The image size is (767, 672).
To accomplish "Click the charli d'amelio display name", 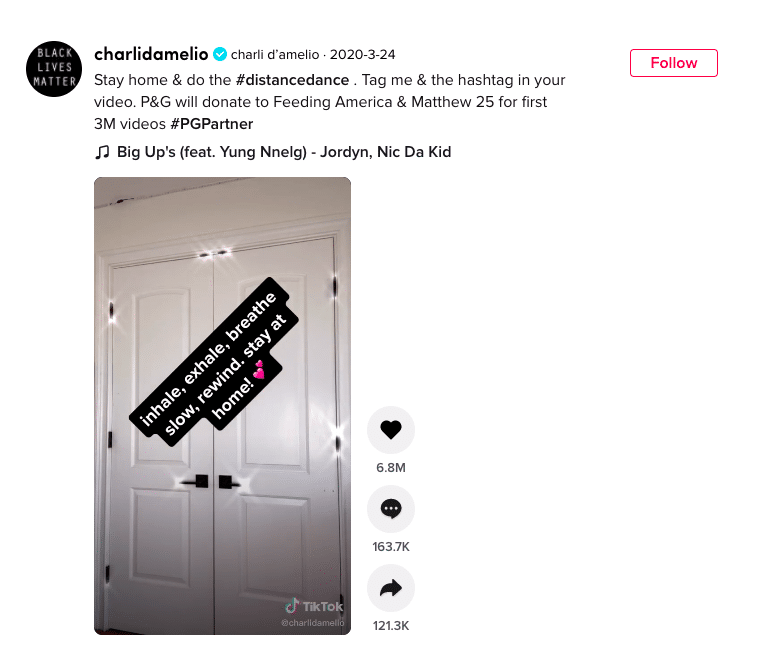I will (x=275, y=55).
